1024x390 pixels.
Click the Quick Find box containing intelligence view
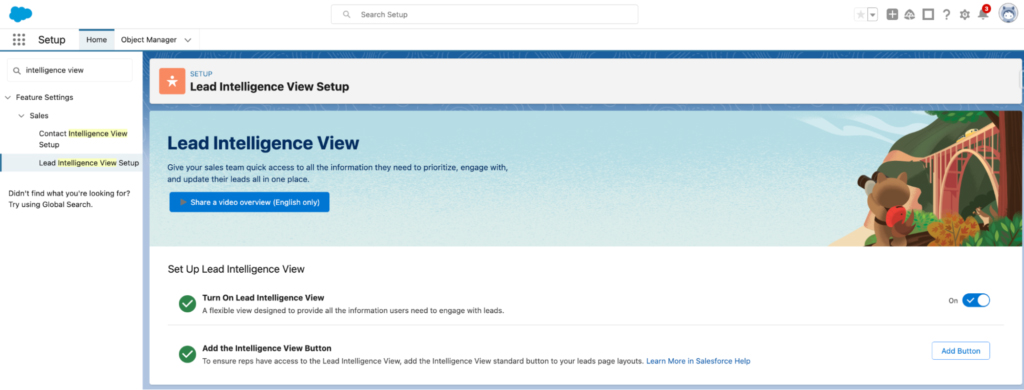pyautogui.click(x=70, y=70)
